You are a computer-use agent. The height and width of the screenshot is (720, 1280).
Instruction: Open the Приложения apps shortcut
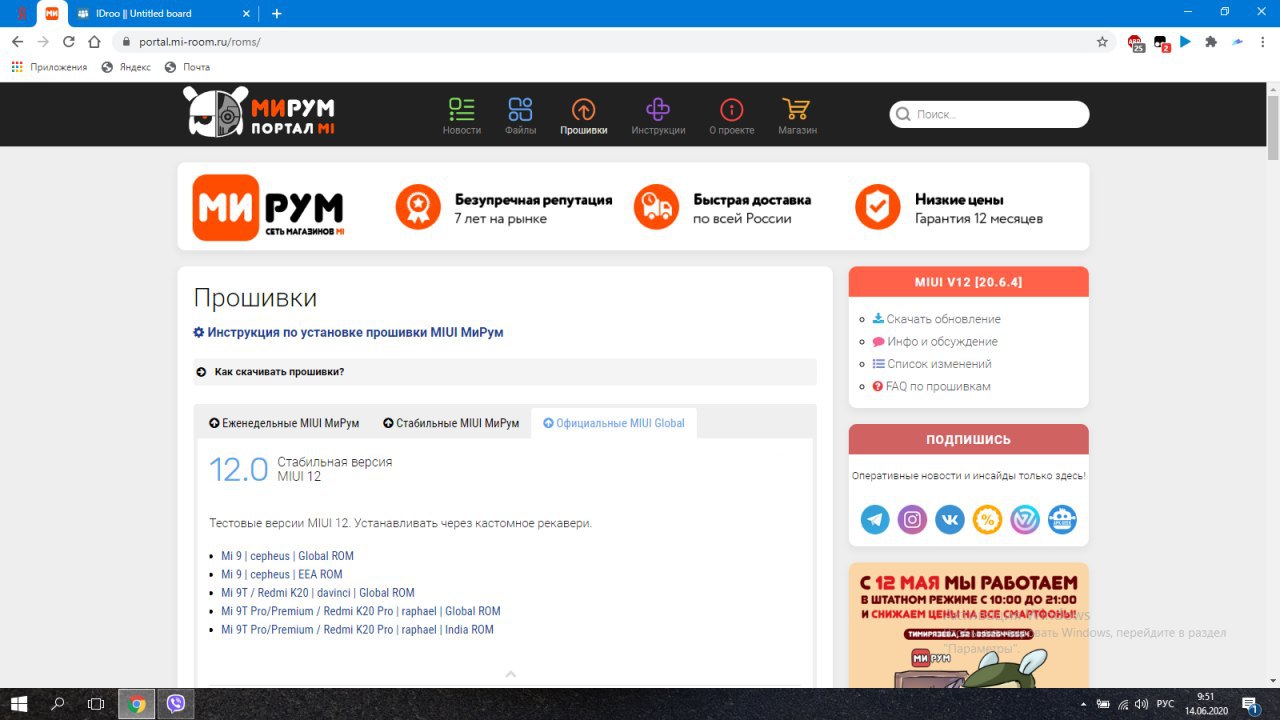pos(49,67)
